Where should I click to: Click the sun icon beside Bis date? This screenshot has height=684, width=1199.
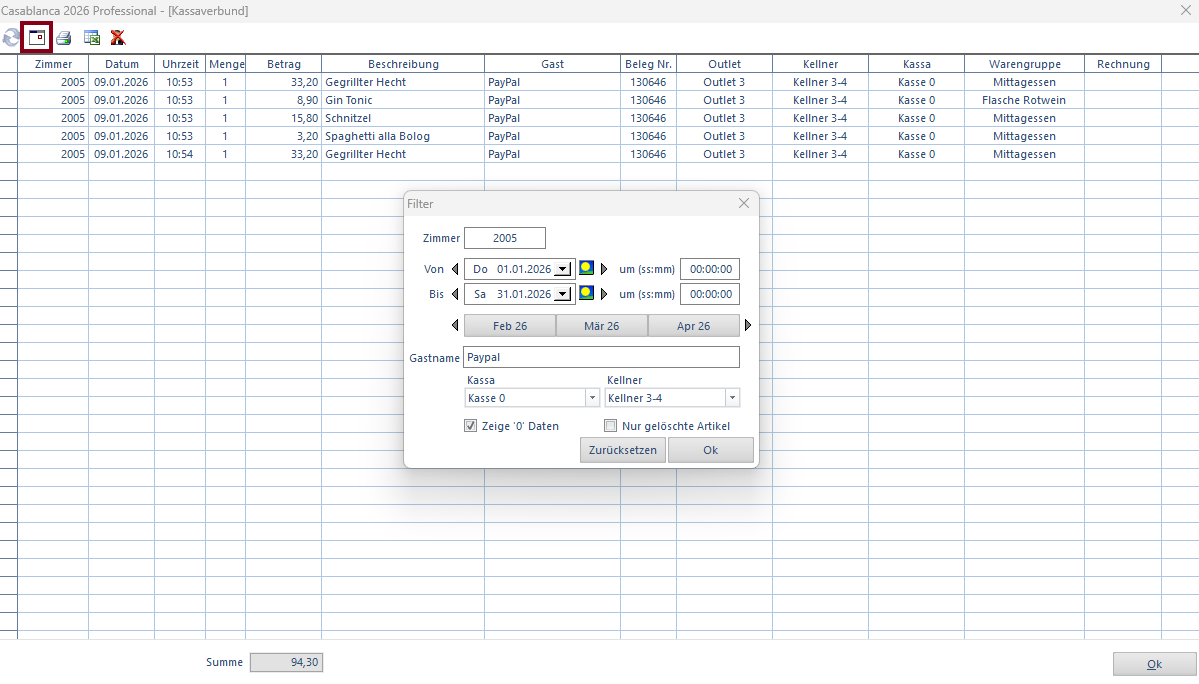(x=587, y=293)
